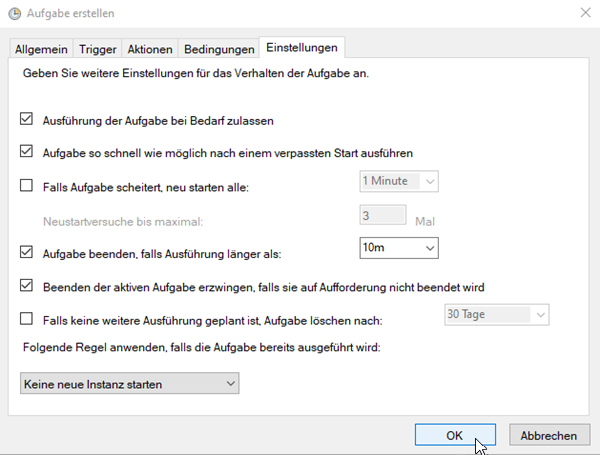Screen dimensions: 600x455
Task: Uncheck Beenden der aktiven Aufgabe erzwingen
Action: 27,286
